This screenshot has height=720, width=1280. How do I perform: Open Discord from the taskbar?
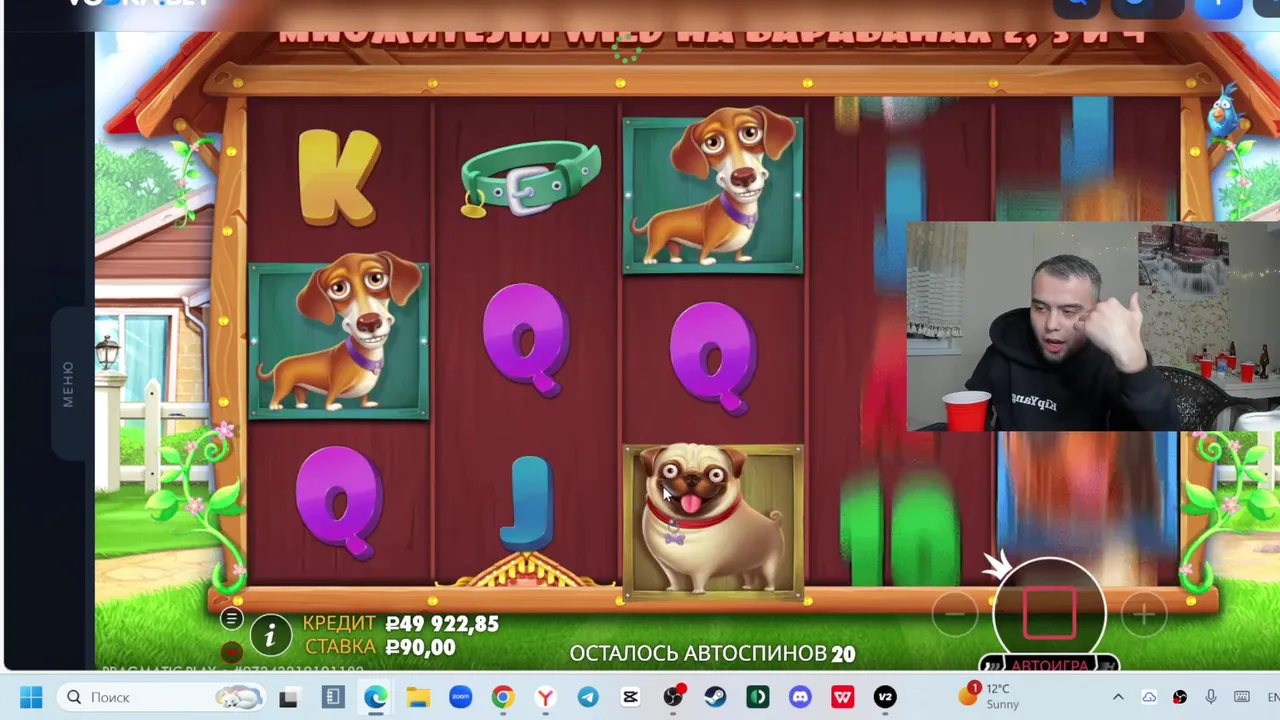click(x=800, y=697)
